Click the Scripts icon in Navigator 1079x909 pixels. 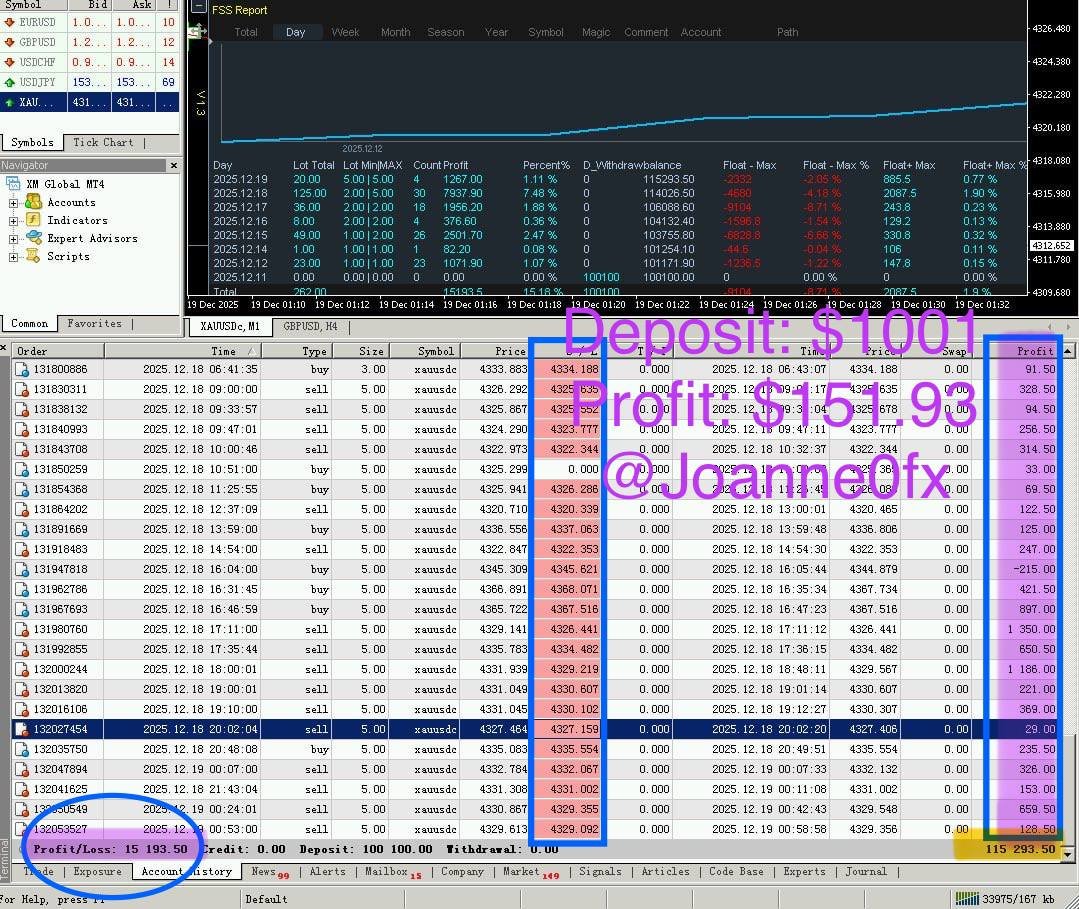33,255
